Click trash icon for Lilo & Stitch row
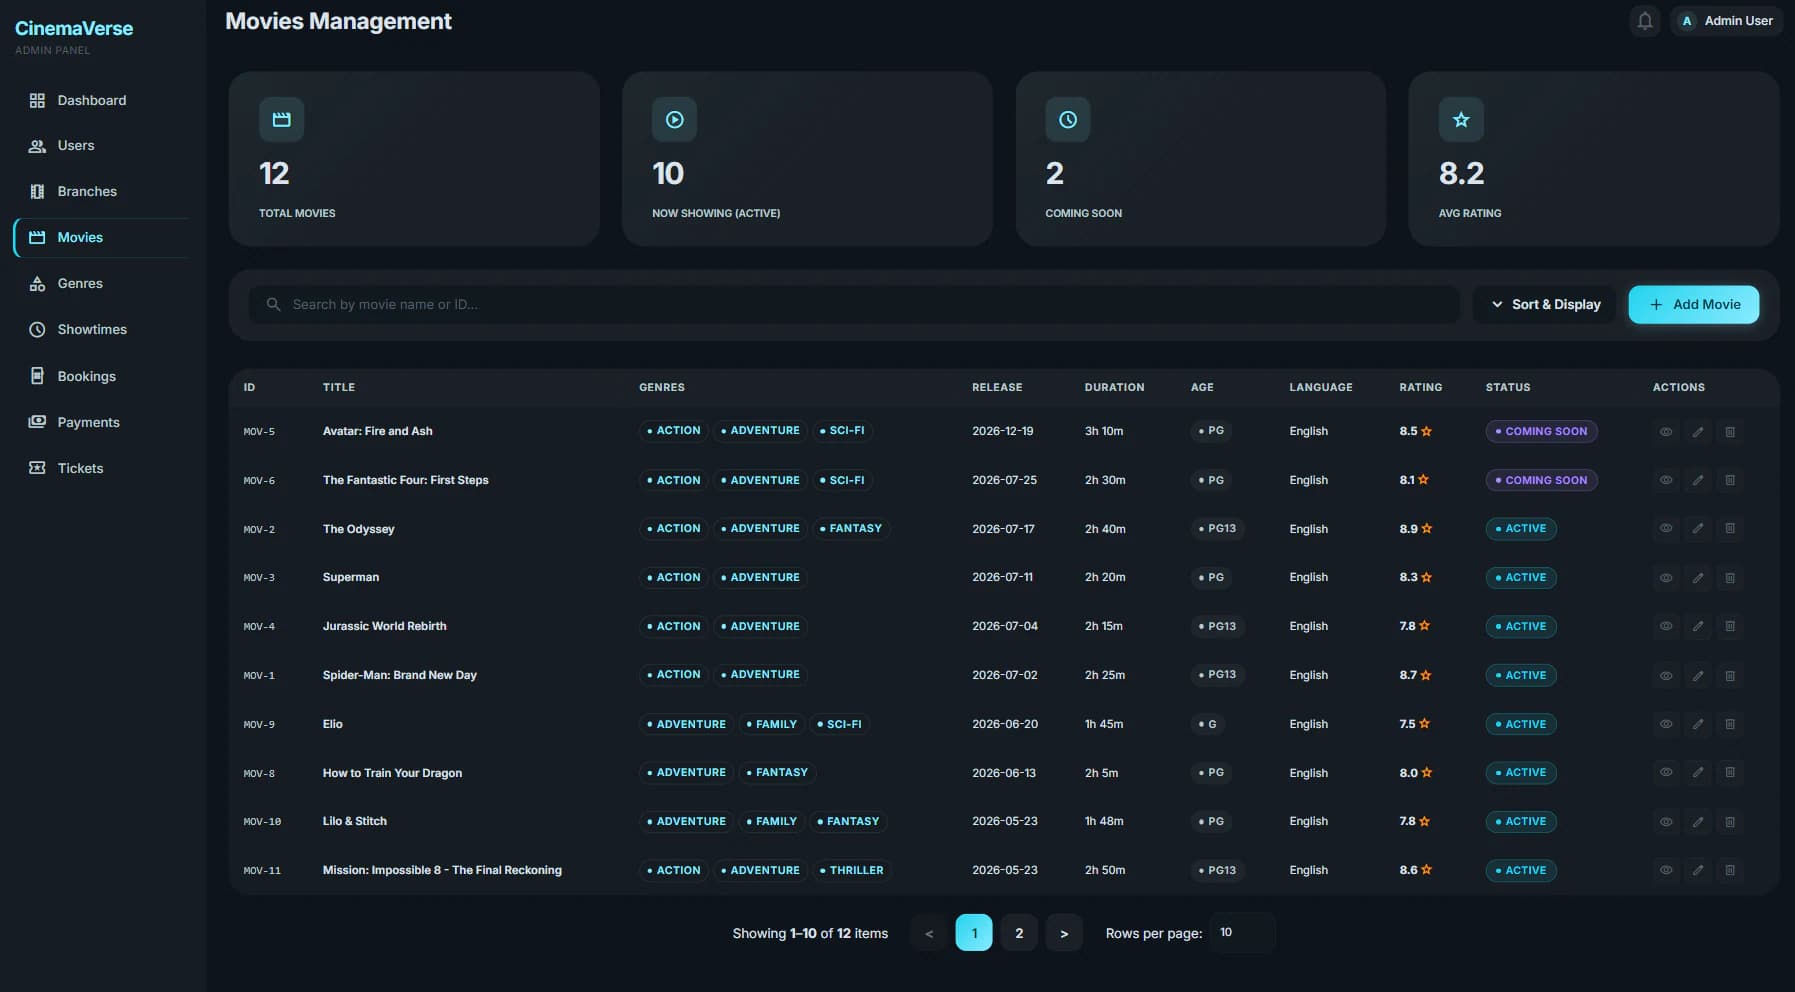This screenshot has height=992, width=1795. 1730,822
